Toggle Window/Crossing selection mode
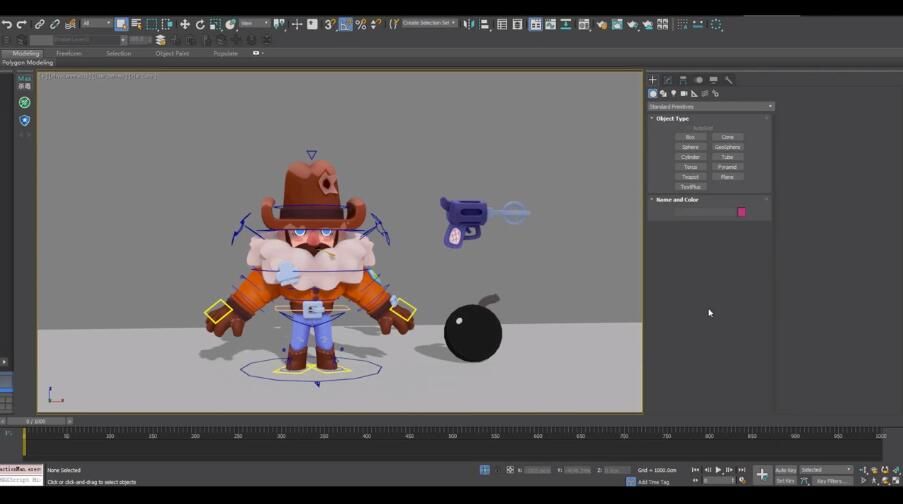The image size is (903, 504). (x=167, y=24)
